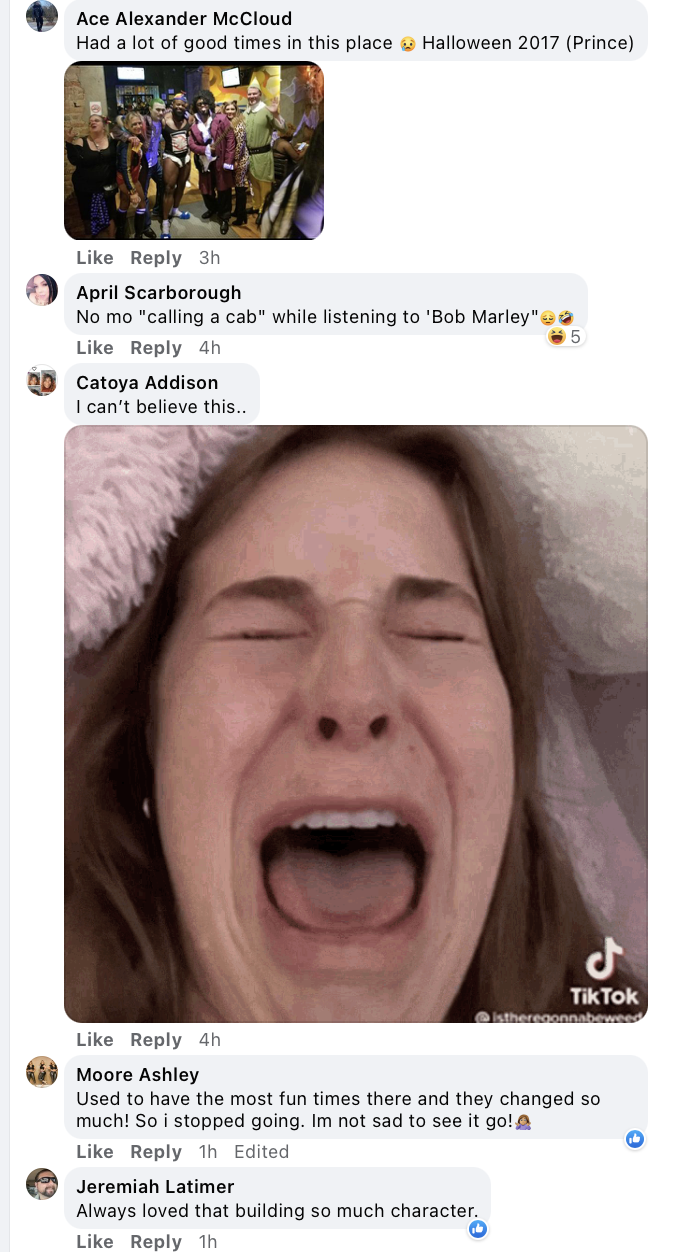Like Jeremiah Latimer's comment
Screen dimensions: 688x1252
(x=95, y=1242)
